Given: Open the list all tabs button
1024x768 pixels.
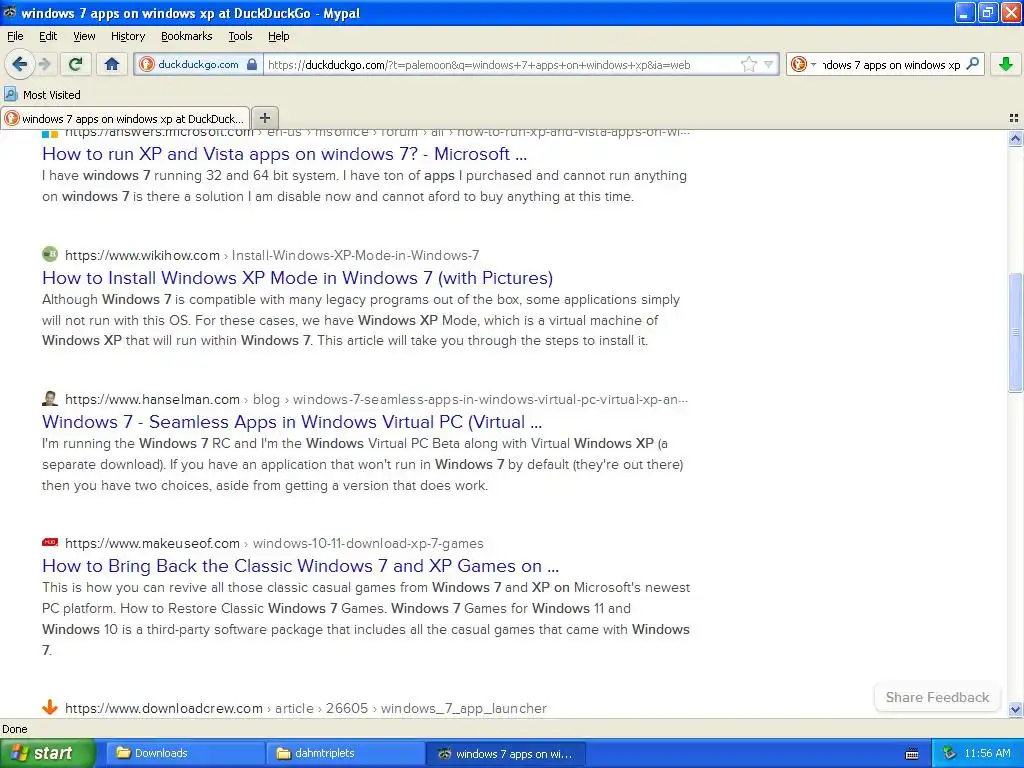Looking at the screenshot, I should coord(1014,118).
